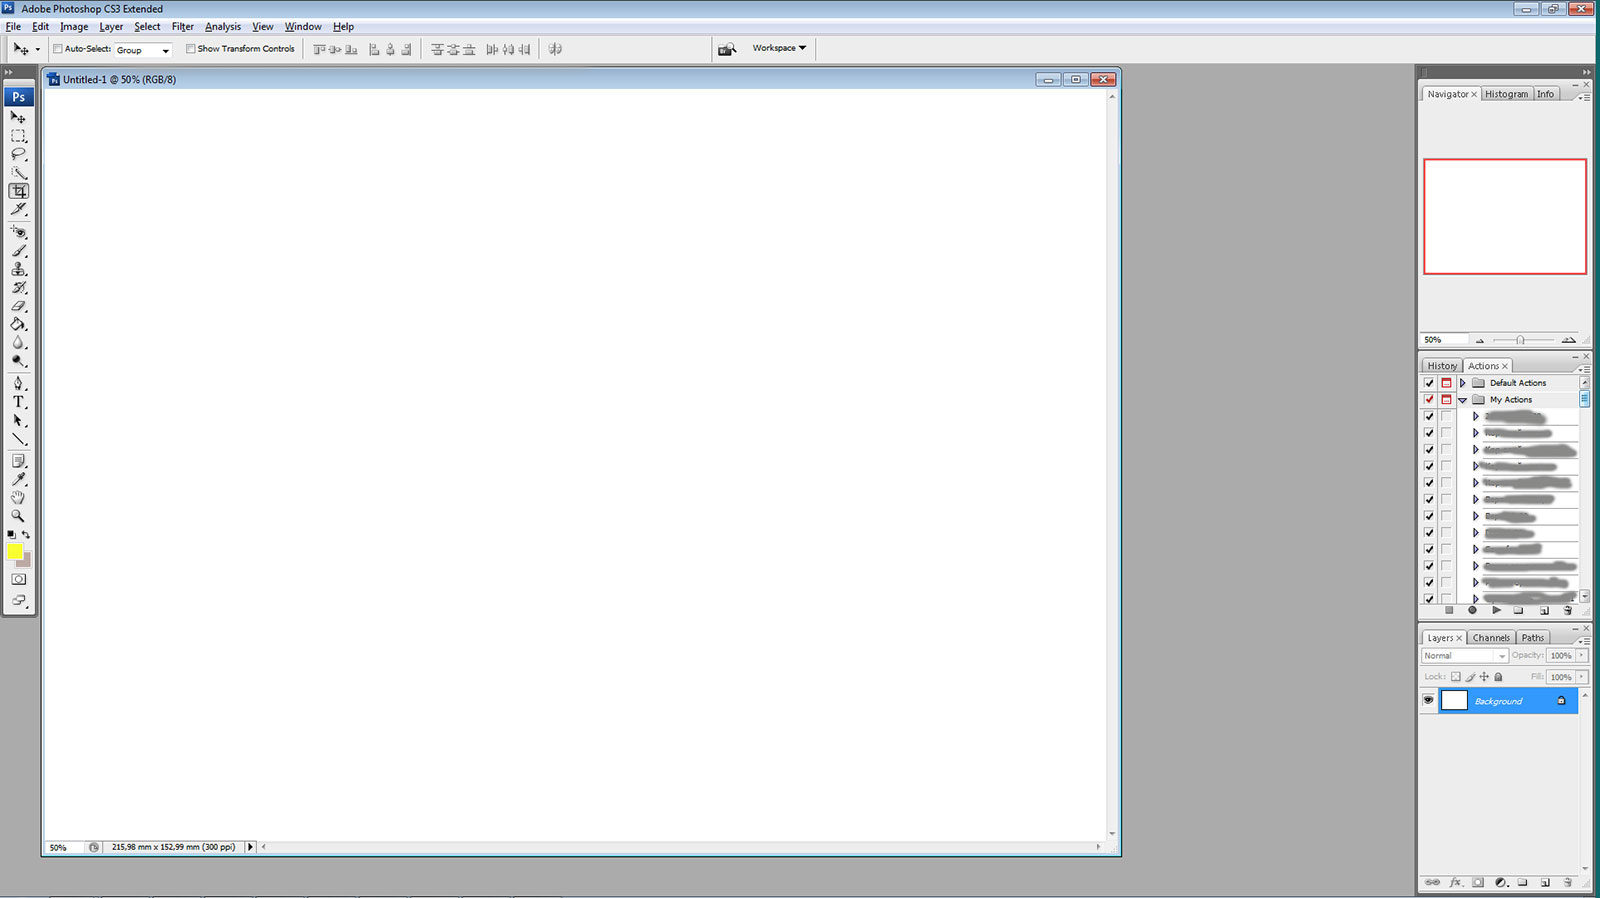This screenshot has width=1600, height=898.
Task: Click the Play action button
Action: tap(1496, 610)
